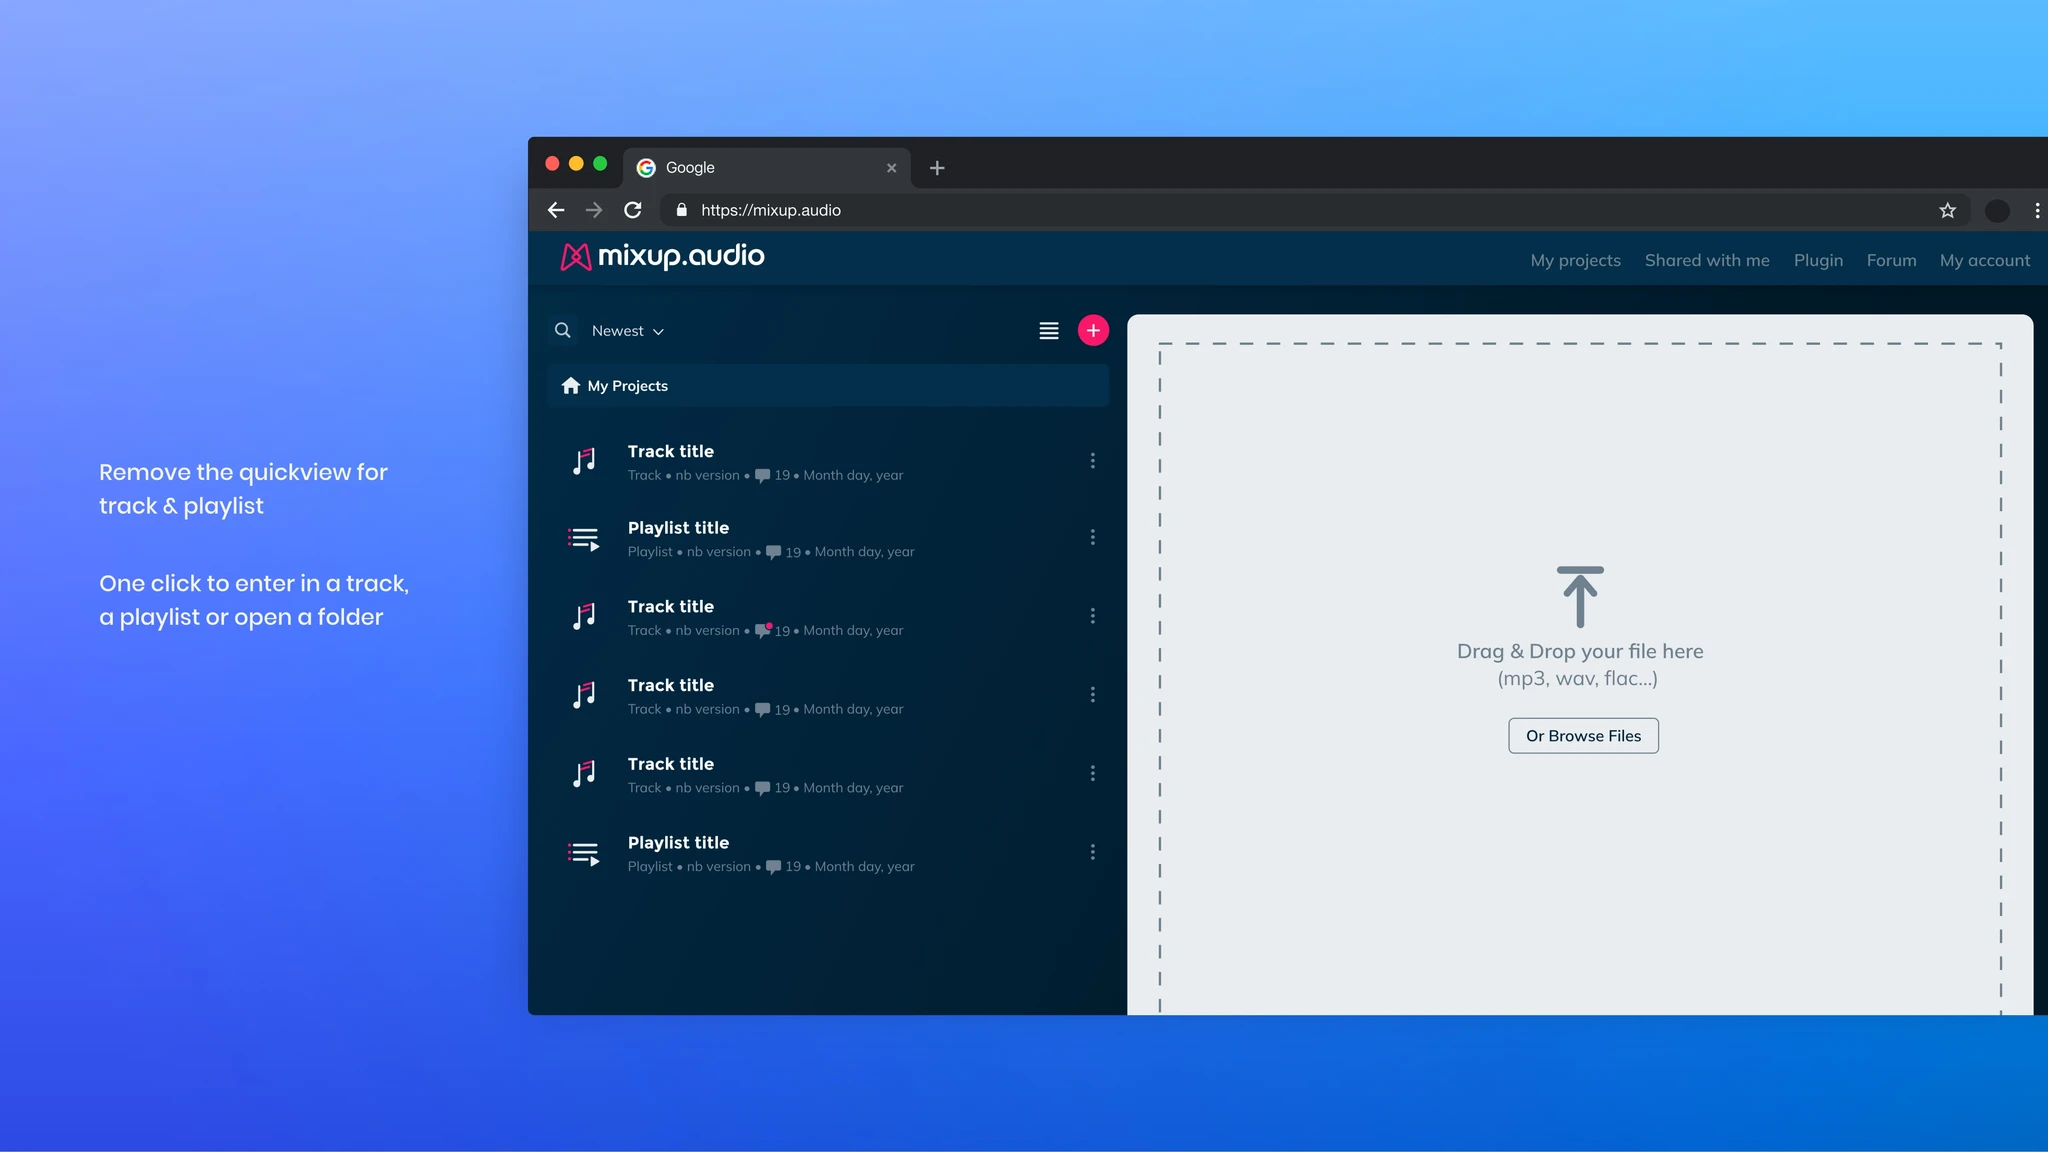Viewport: 2048px width, 1152px height.
Task: Click the search magnifier icon
Action: coord(563,330)
